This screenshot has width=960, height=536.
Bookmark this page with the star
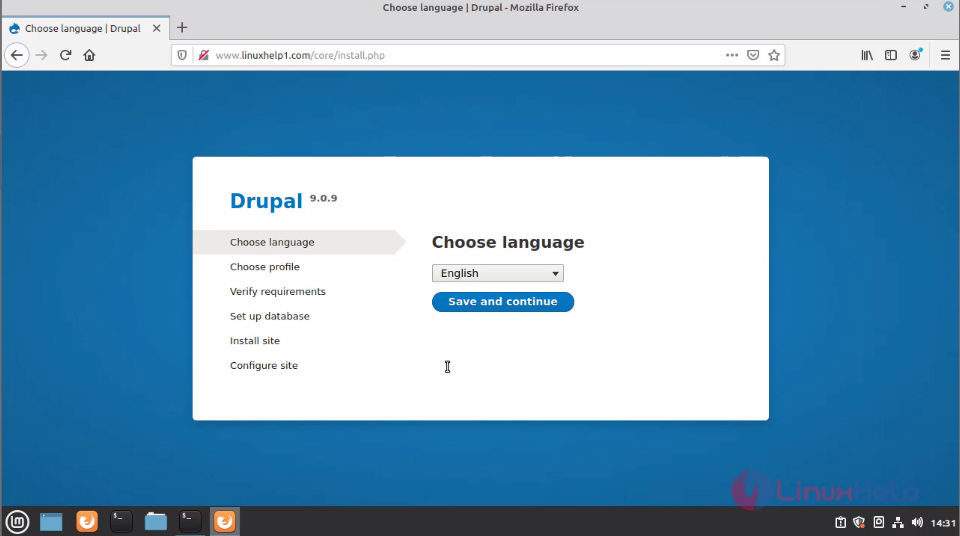pos(774,55)
